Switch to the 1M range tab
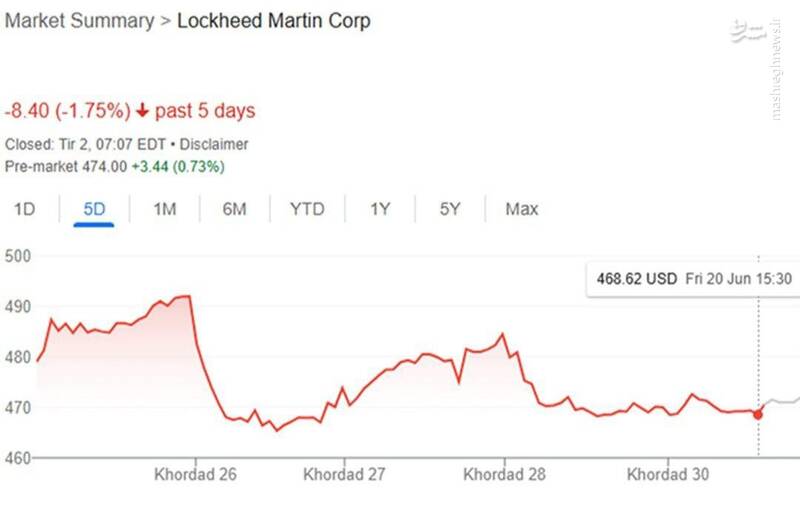The width and height of the screenshot is (800, 529). click(x=164, y=209)
